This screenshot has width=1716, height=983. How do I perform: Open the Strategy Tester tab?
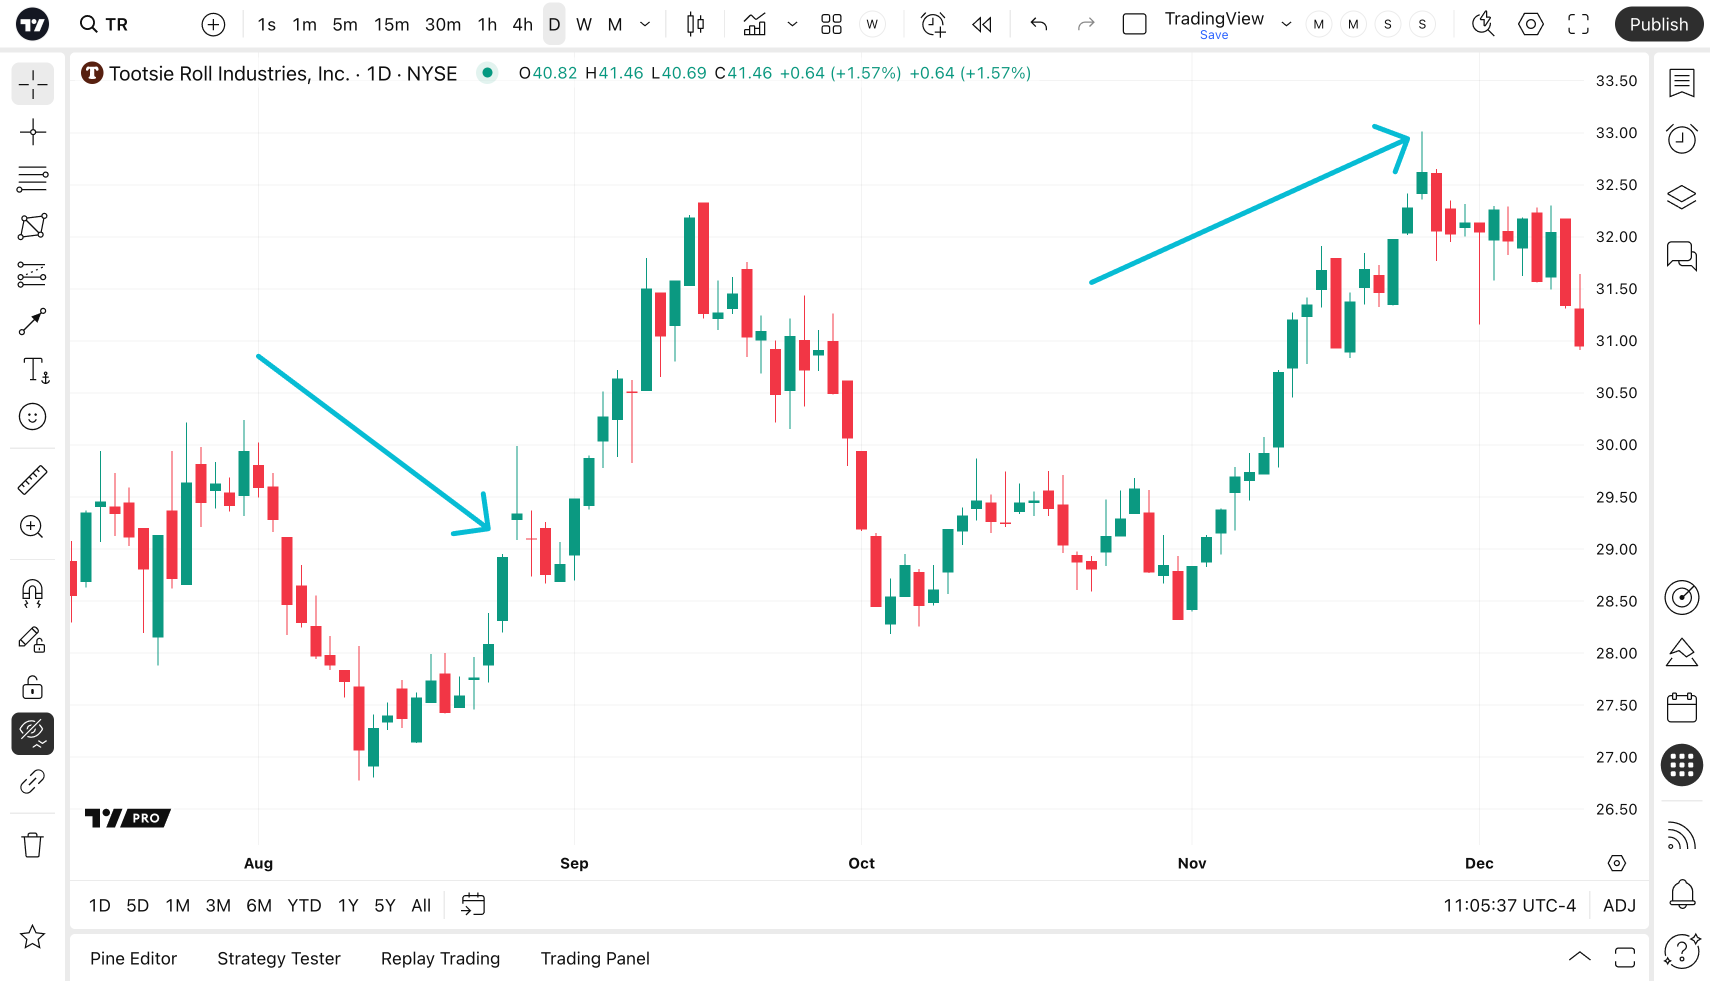click(x=279, y=958)
